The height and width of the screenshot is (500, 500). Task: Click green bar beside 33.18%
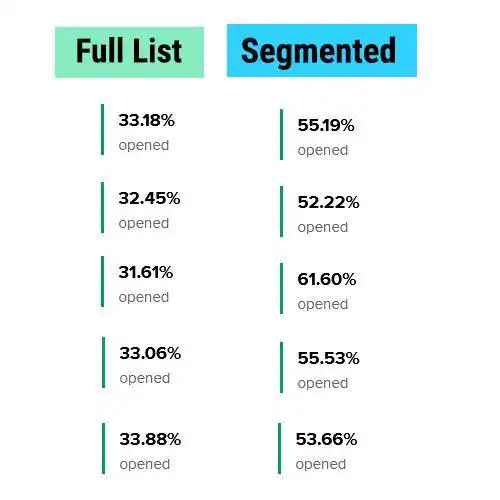click(102, 129)
